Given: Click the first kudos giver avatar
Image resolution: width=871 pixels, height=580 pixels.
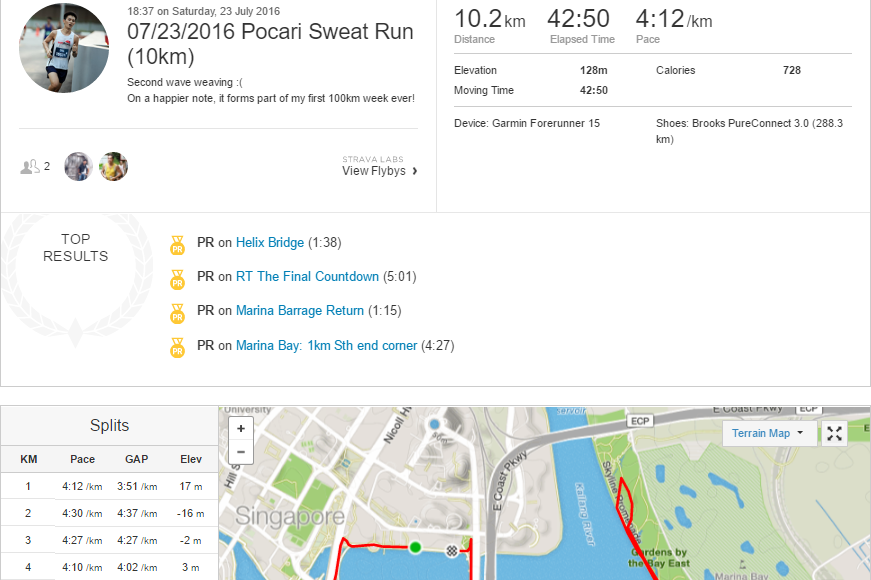Looking at the screenshot, I should 78,166.
